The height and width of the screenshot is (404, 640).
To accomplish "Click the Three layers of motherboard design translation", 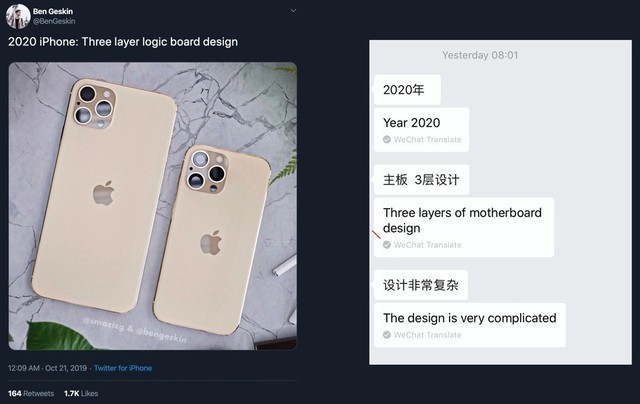I will pos(464,227).
